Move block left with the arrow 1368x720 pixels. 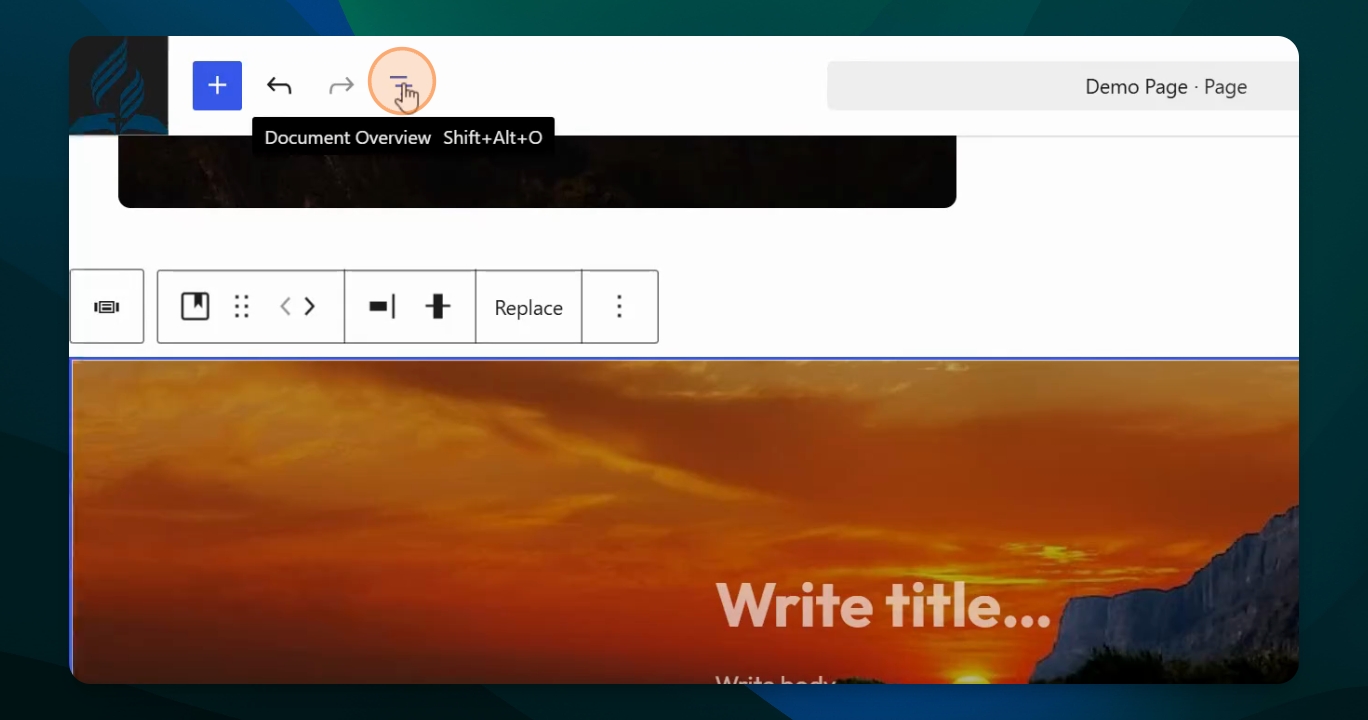click(x=285, y=307)
